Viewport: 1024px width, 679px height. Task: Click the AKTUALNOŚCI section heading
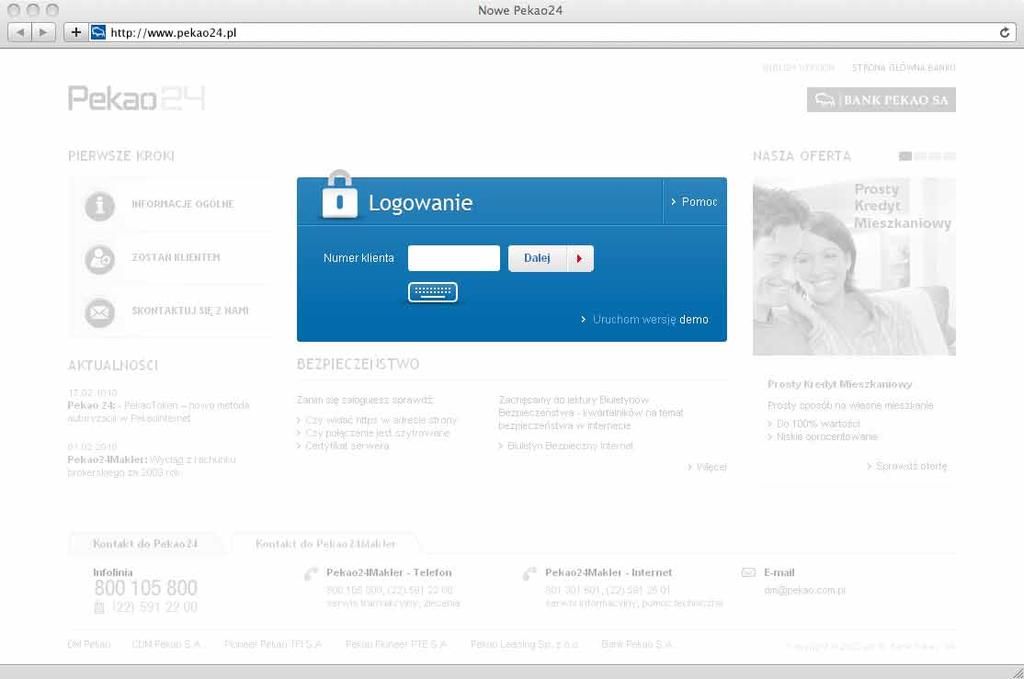click(113, 366)
